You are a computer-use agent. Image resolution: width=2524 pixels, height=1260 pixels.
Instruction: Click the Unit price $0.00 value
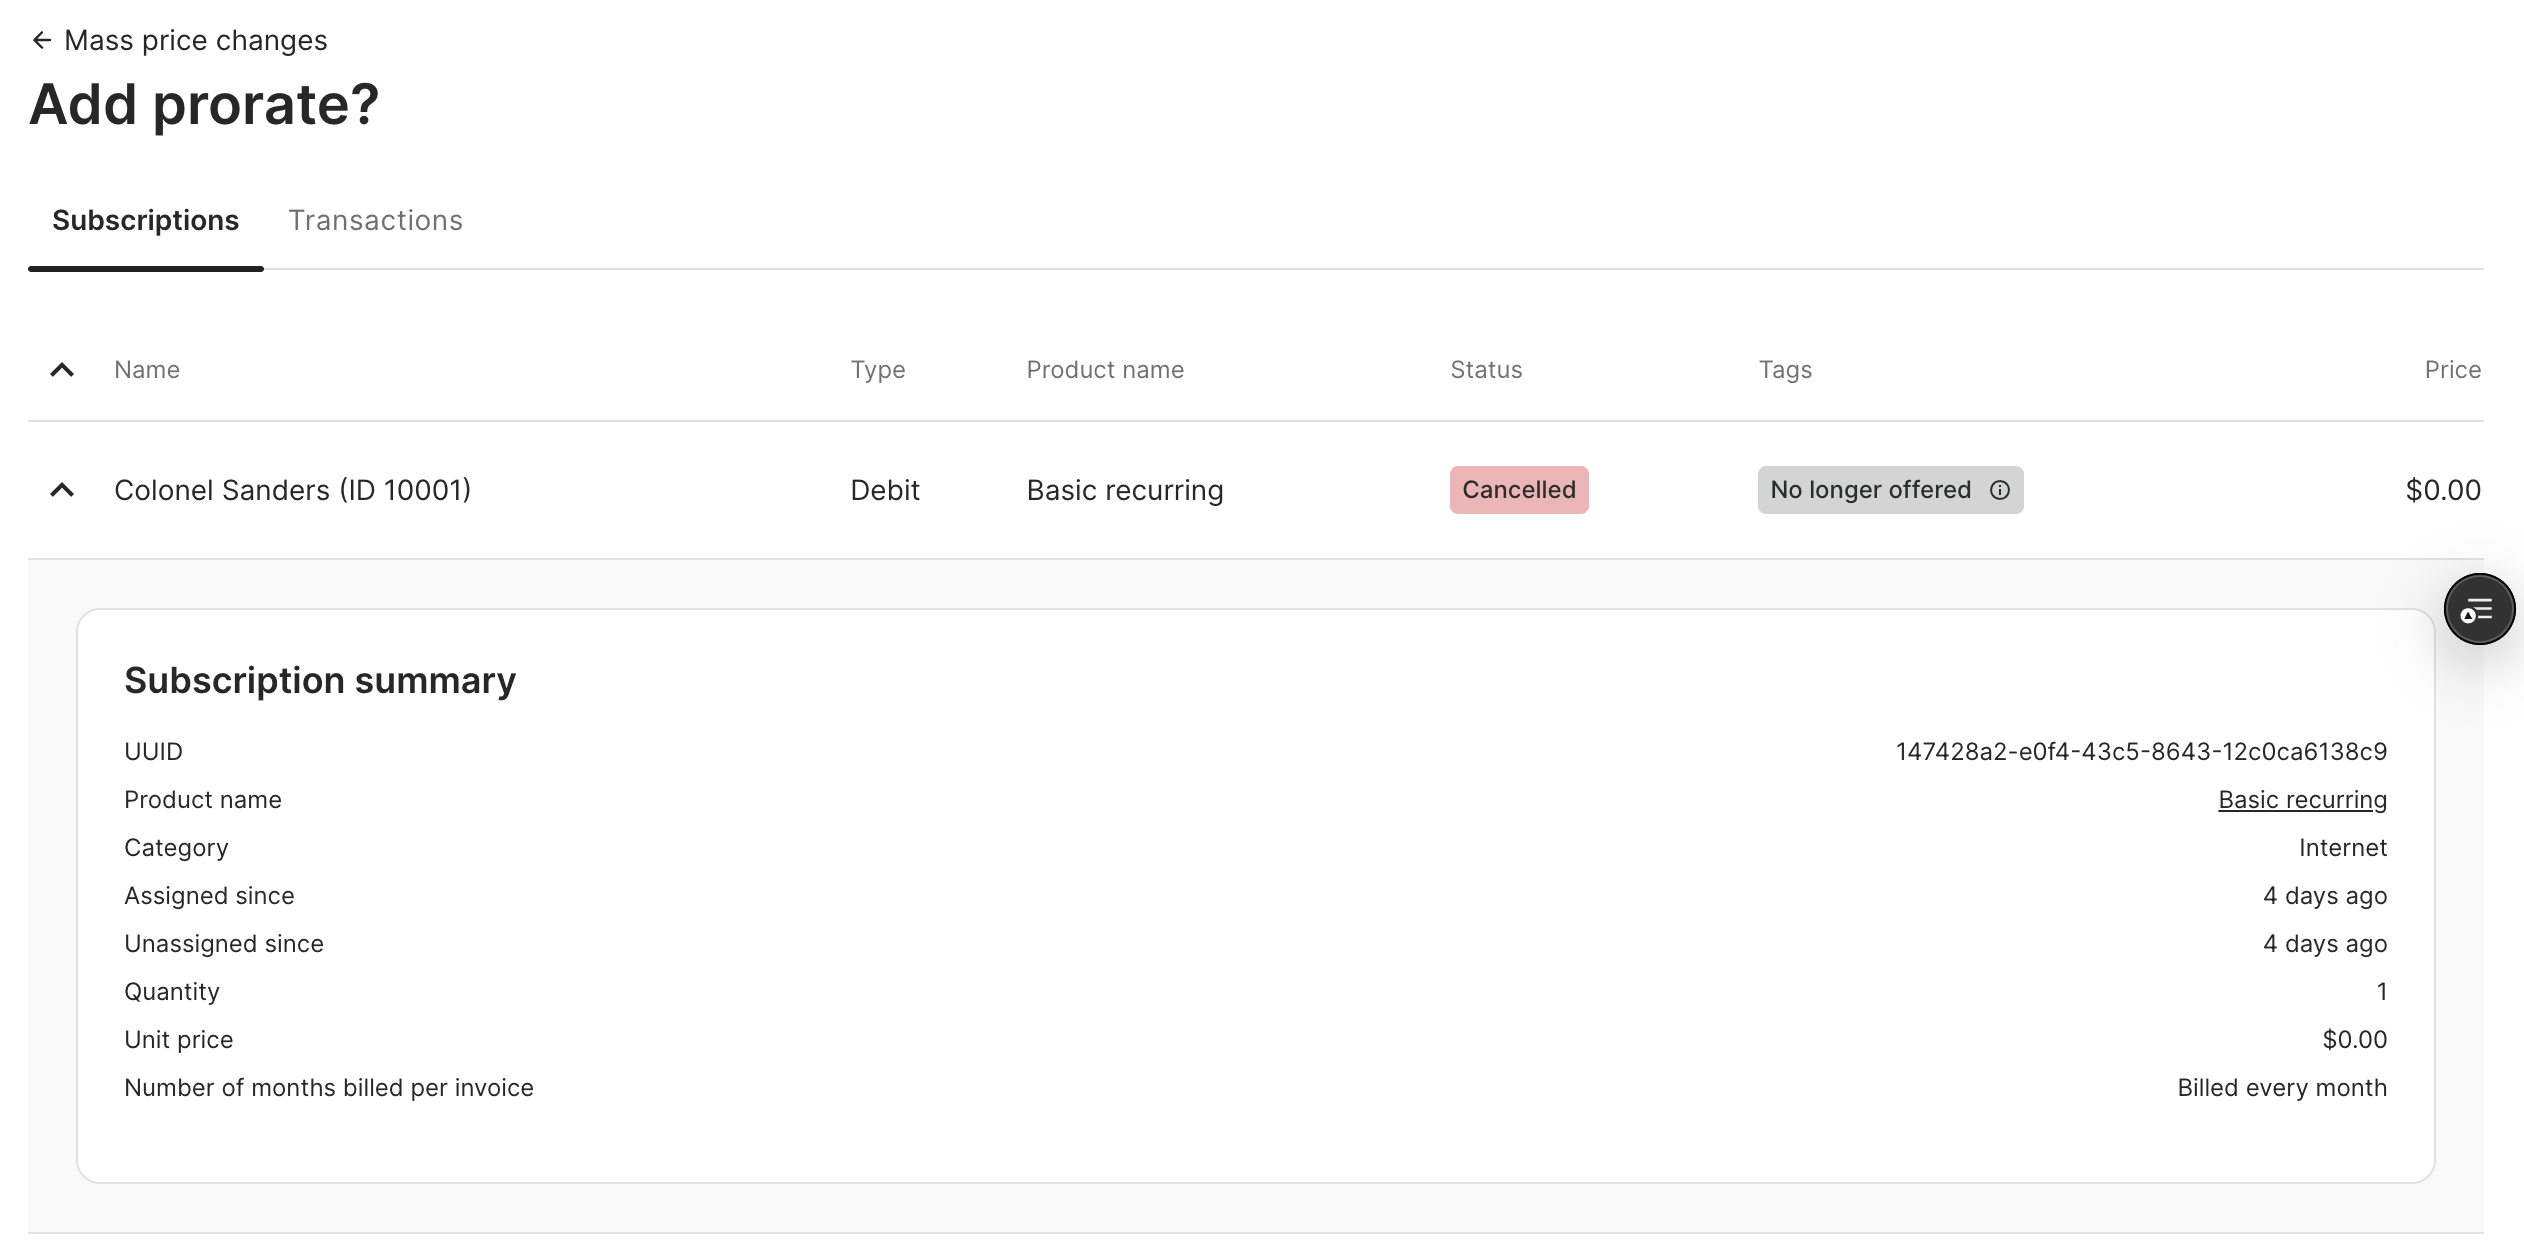[2354, 1040]
